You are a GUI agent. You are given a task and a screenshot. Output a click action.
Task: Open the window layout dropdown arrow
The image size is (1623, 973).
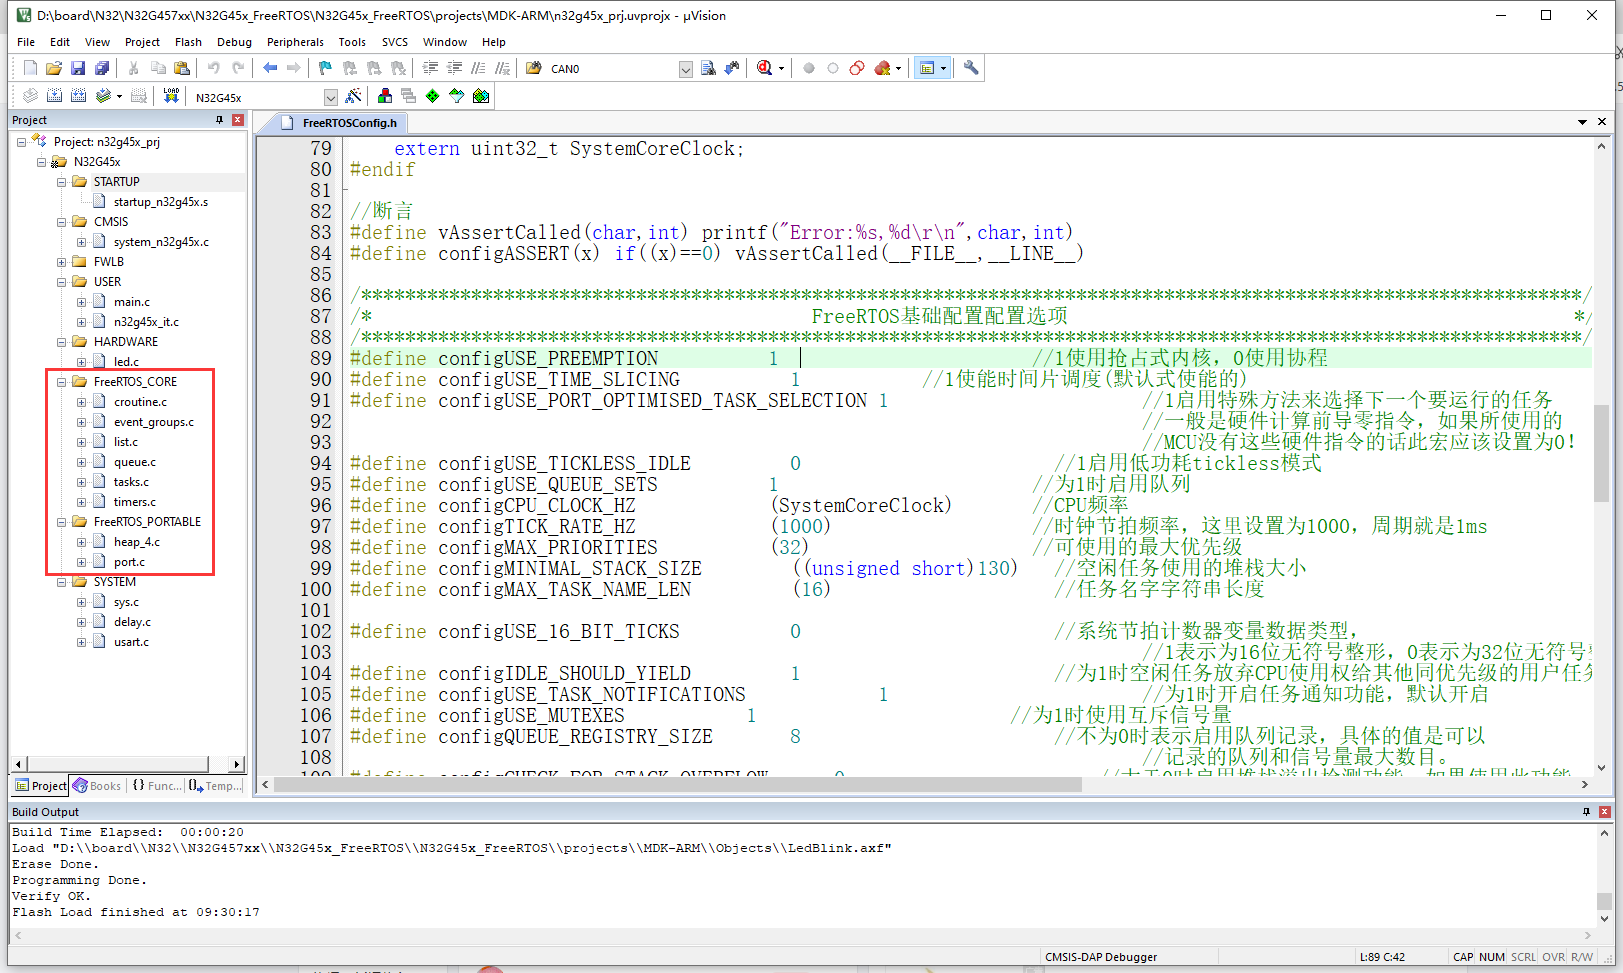943,68
